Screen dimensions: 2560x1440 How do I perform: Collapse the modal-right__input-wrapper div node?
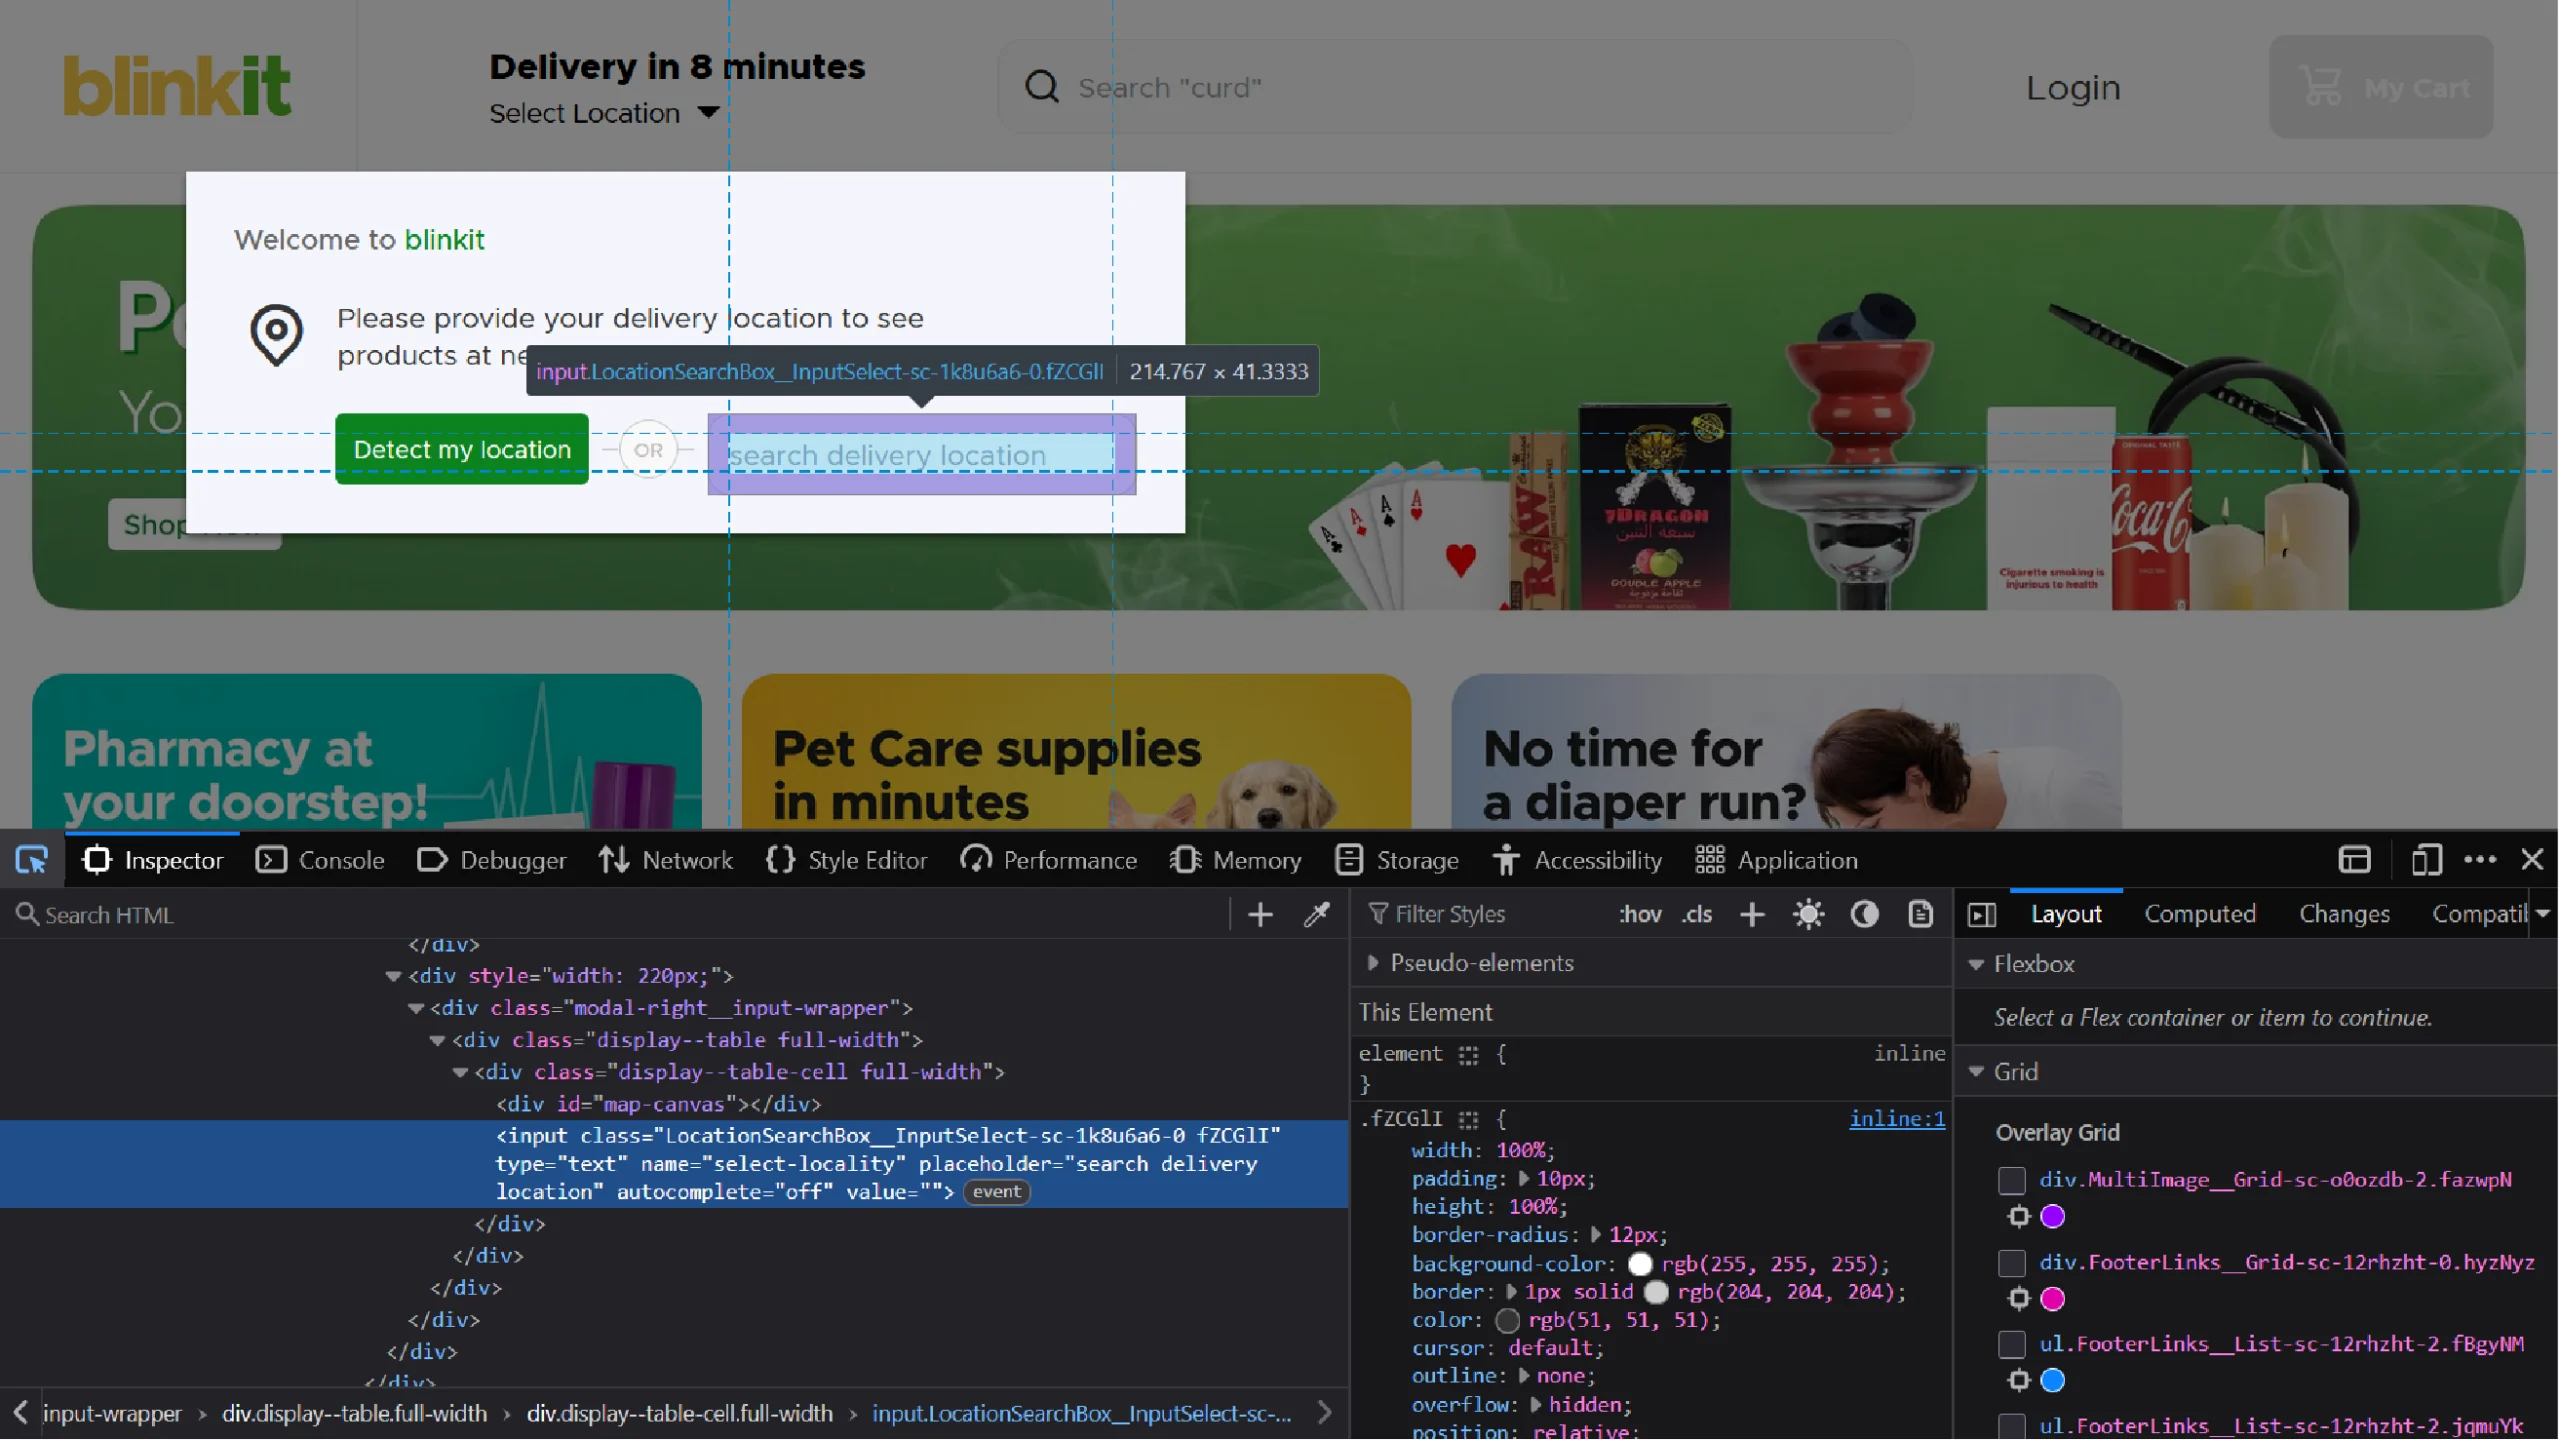[416, 1009]
